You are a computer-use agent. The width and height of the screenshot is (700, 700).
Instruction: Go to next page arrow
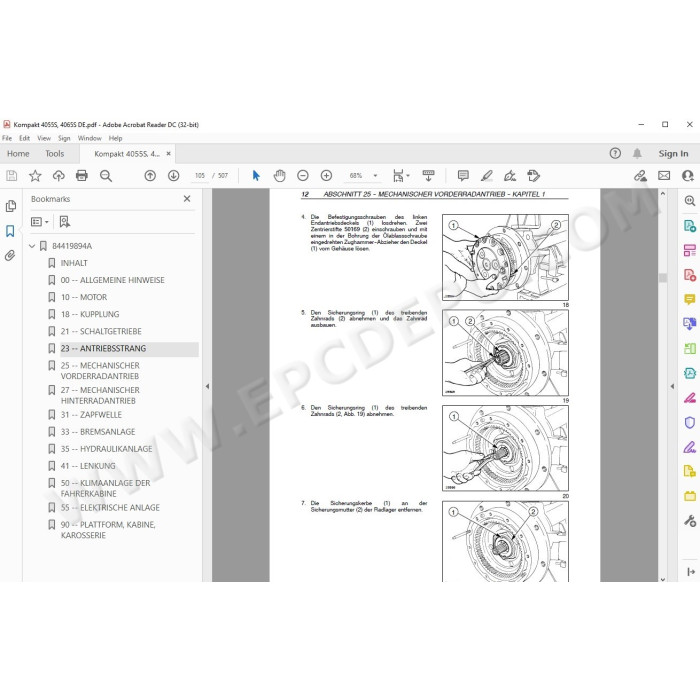click(x=174, y=175)
